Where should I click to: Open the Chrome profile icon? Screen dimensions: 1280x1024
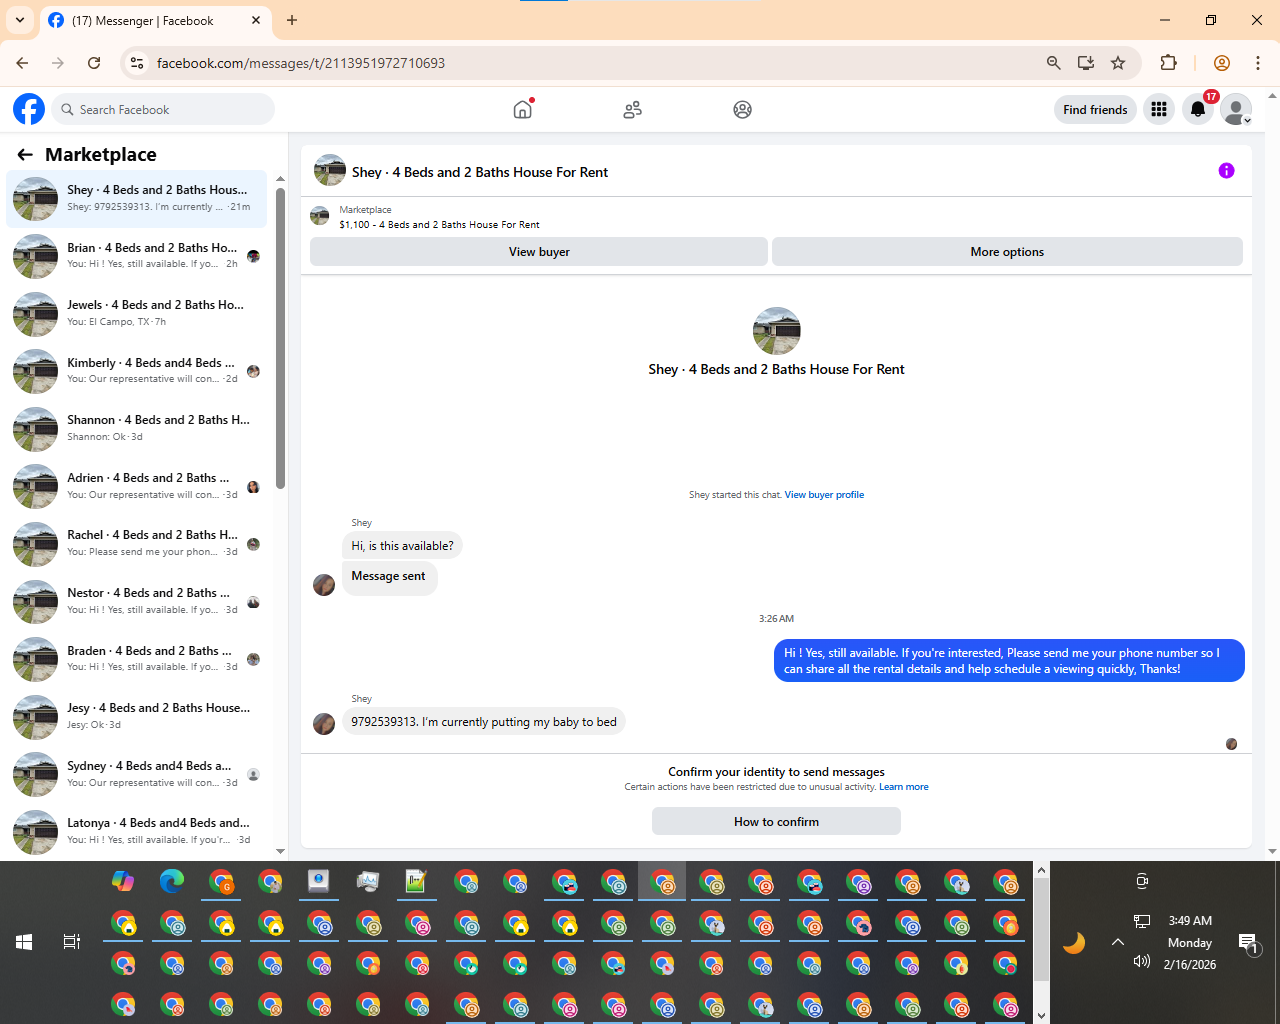click(1221, 63)
